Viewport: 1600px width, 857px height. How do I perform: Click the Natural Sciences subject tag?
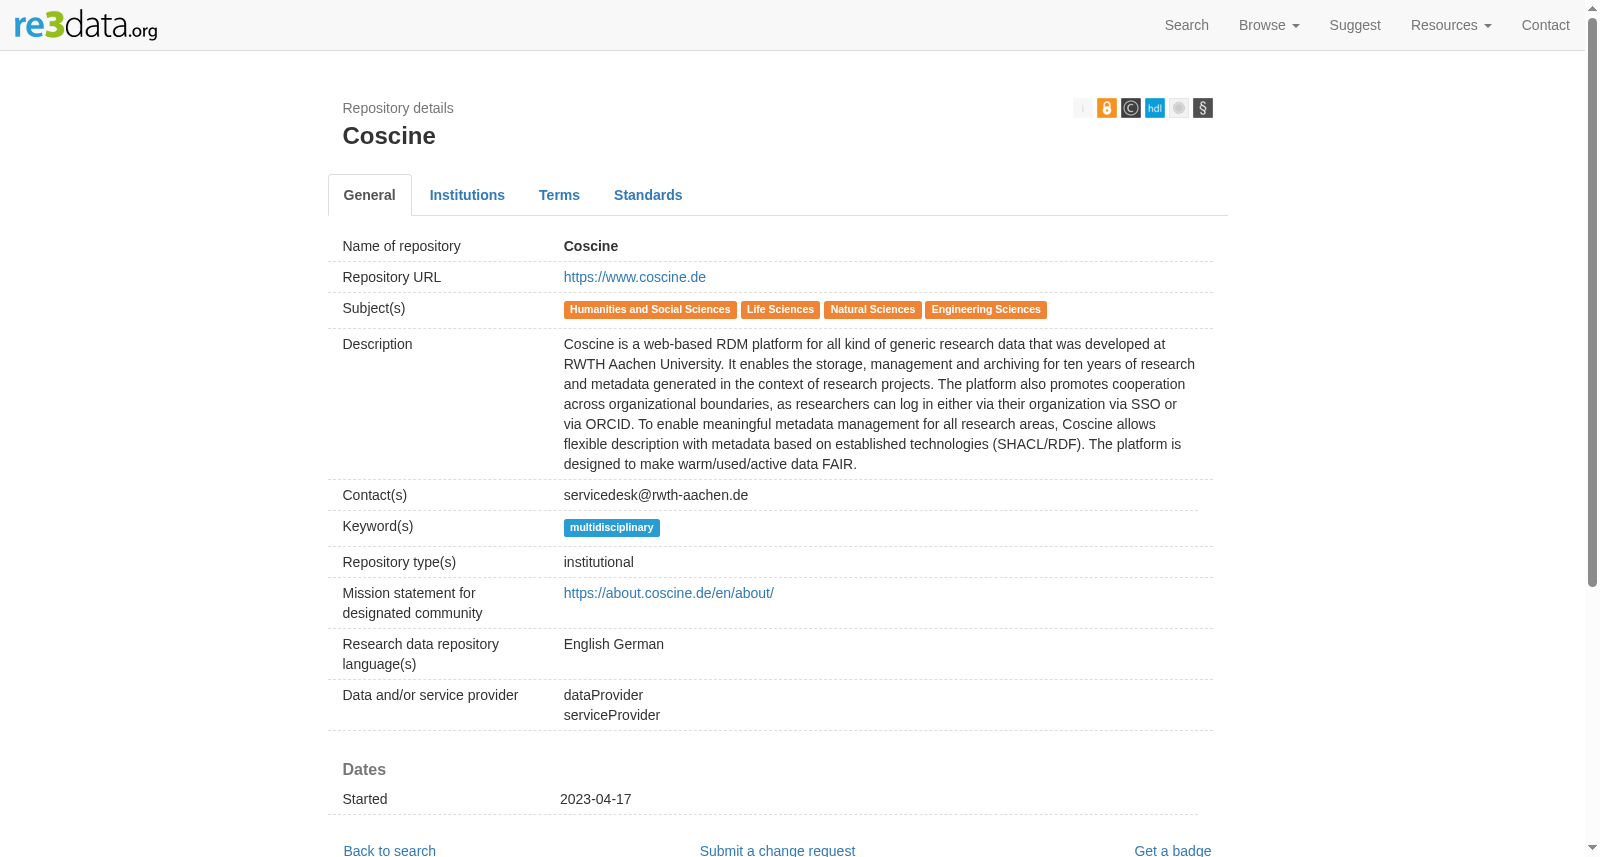tap(873, 310)
